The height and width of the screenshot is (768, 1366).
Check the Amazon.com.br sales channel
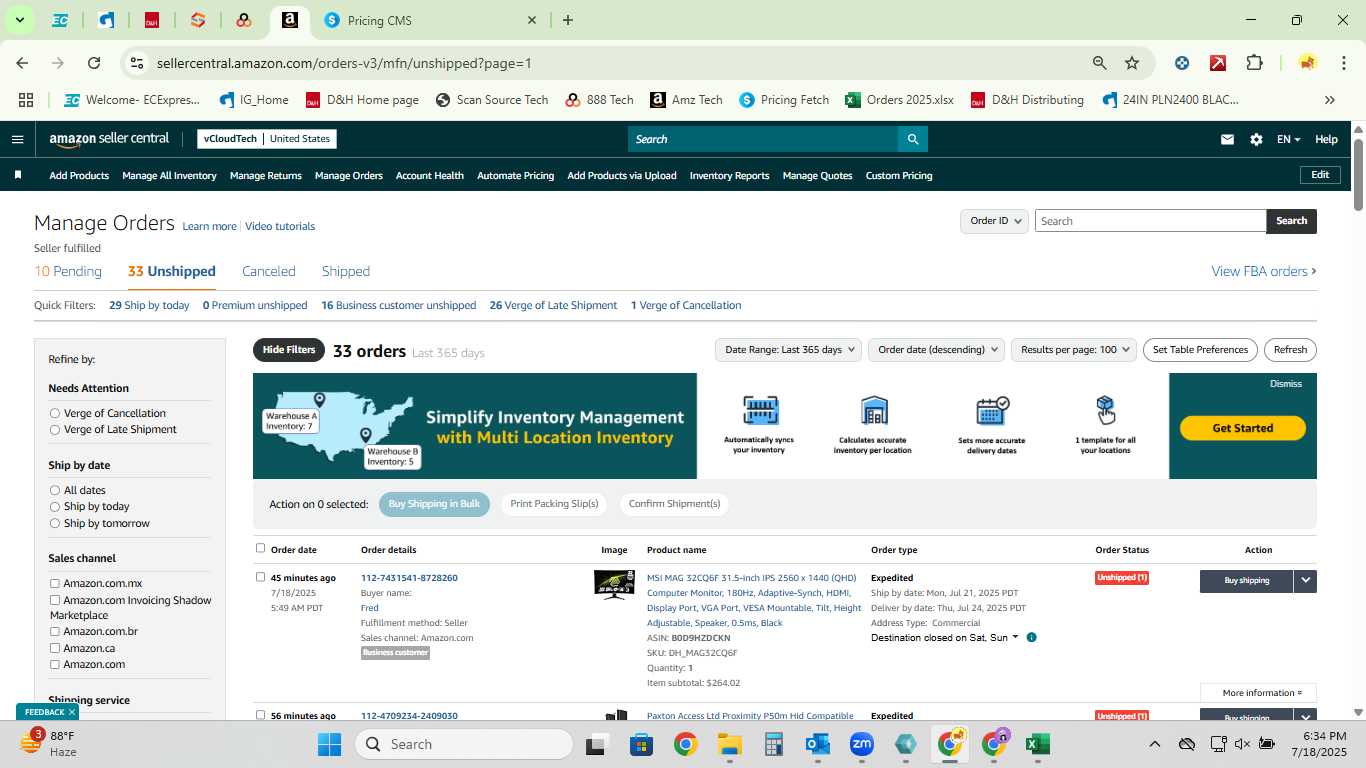pyautogui.click(x=55, y=631)
